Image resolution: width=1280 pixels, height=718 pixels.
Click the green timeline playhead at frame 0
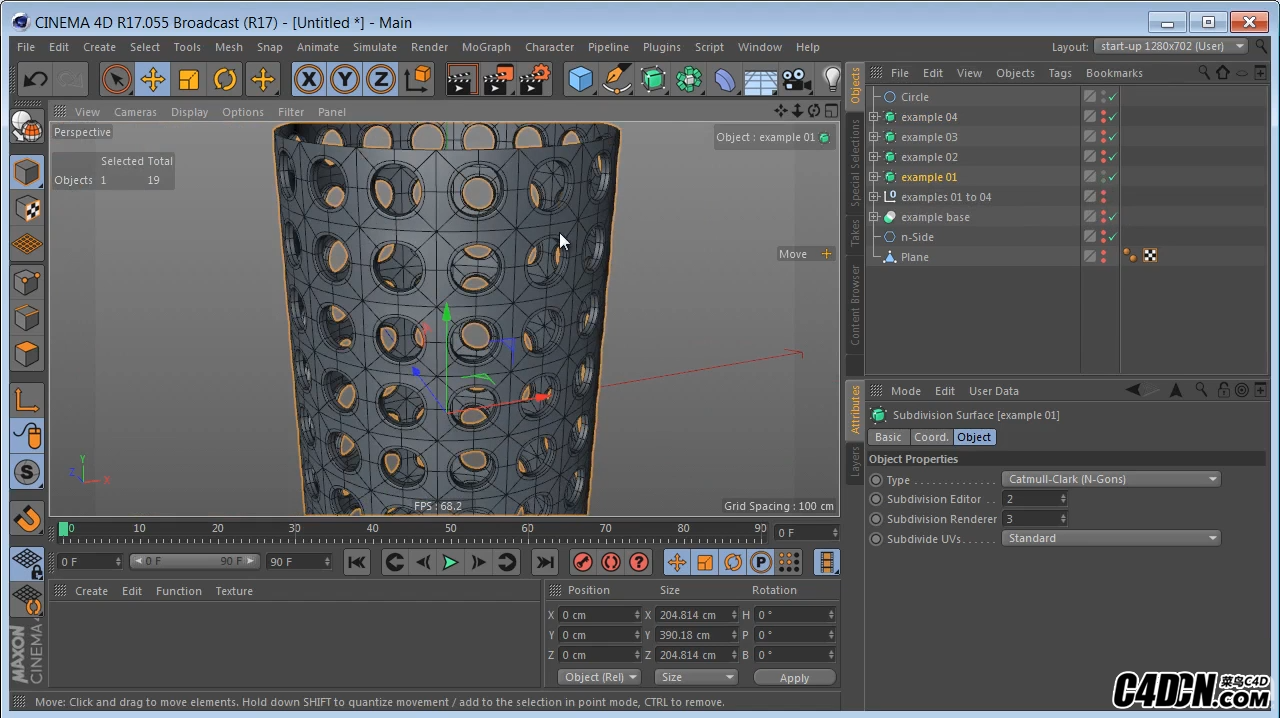64,528
